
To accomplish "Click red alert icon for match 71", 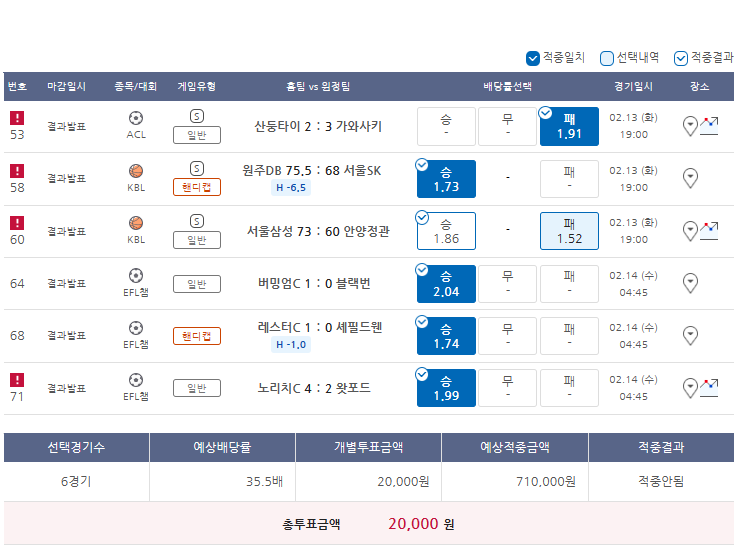I will [17, 380].
